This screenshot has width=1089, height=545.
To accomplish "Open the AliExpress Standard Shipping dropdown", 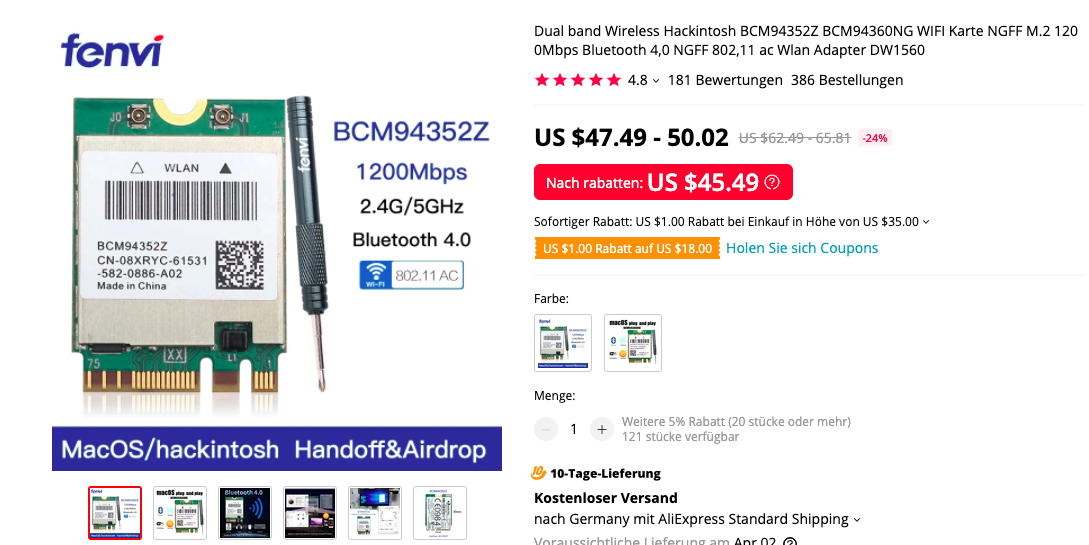I will click(856, 520).
